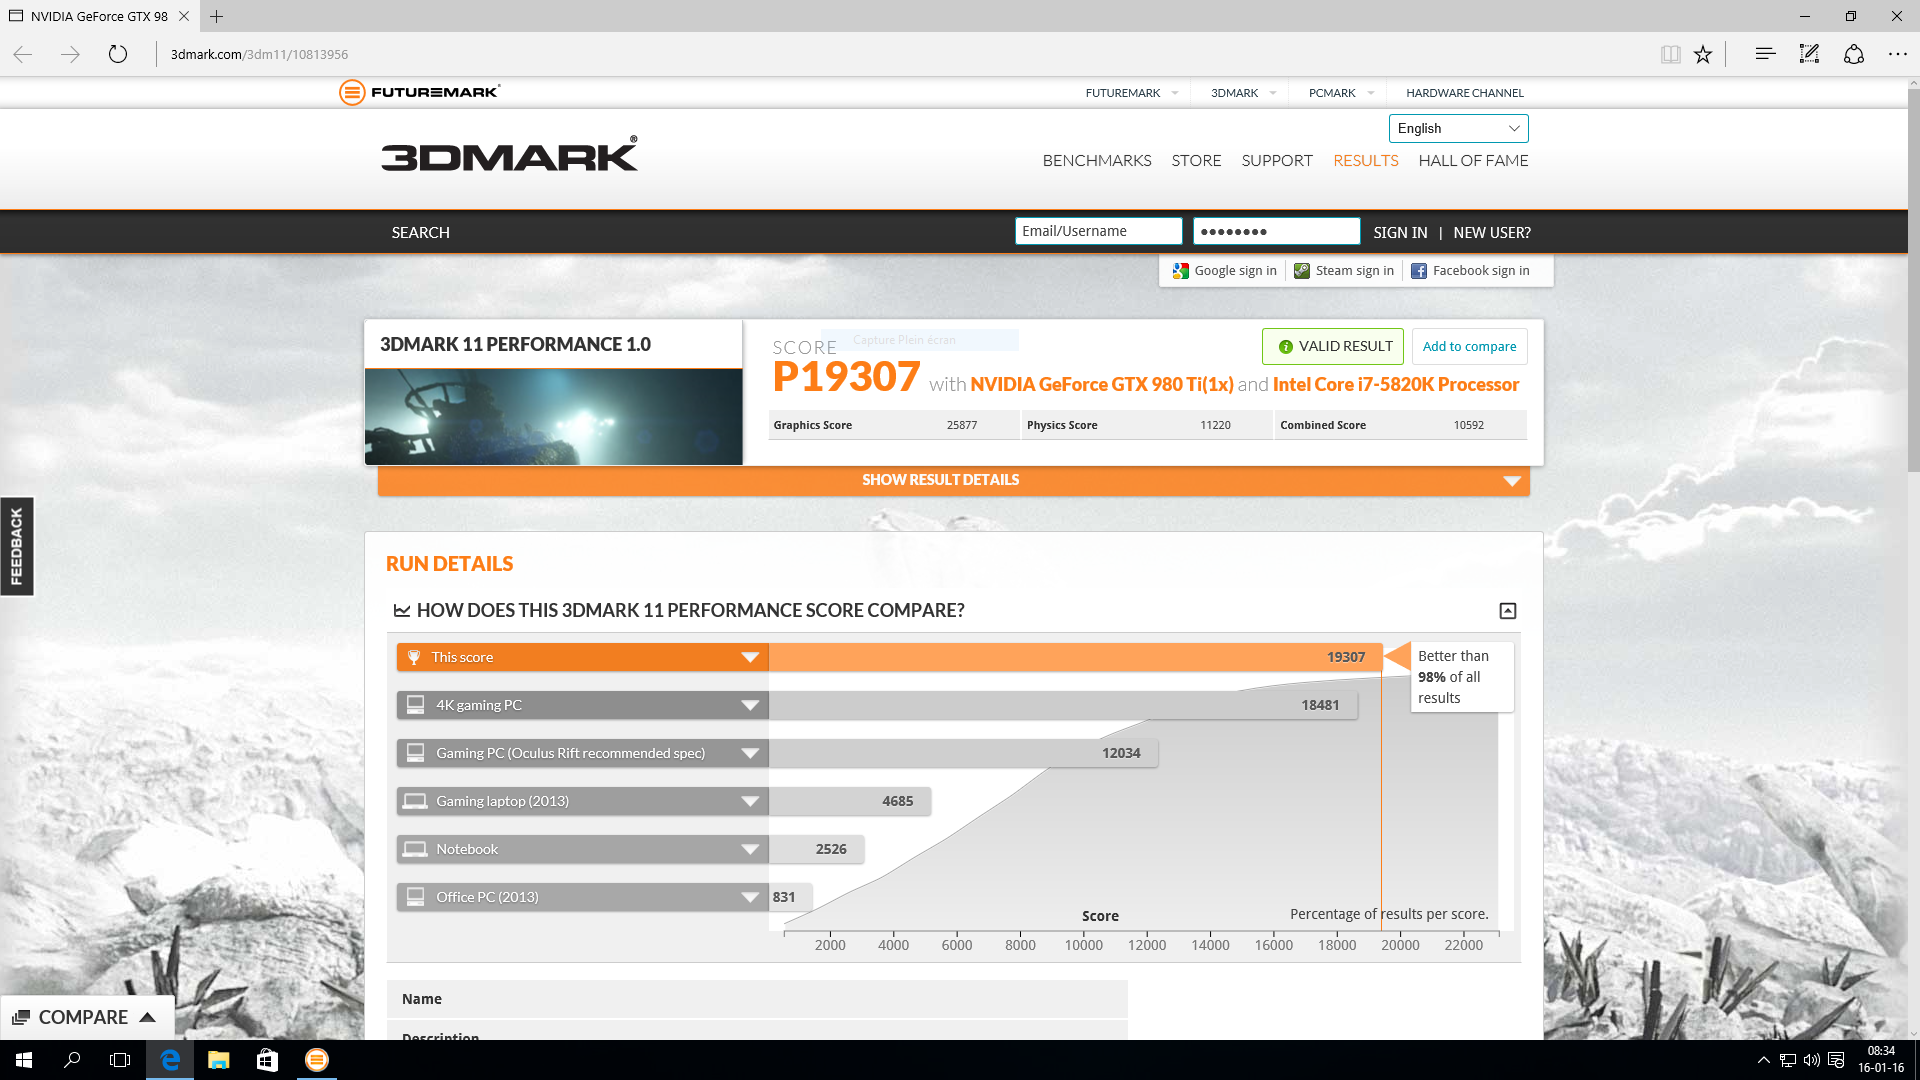The width and height of the screenshot is (1920, 1080).
Task: Click the SIGN IN link
Action: pos(1400,232)
